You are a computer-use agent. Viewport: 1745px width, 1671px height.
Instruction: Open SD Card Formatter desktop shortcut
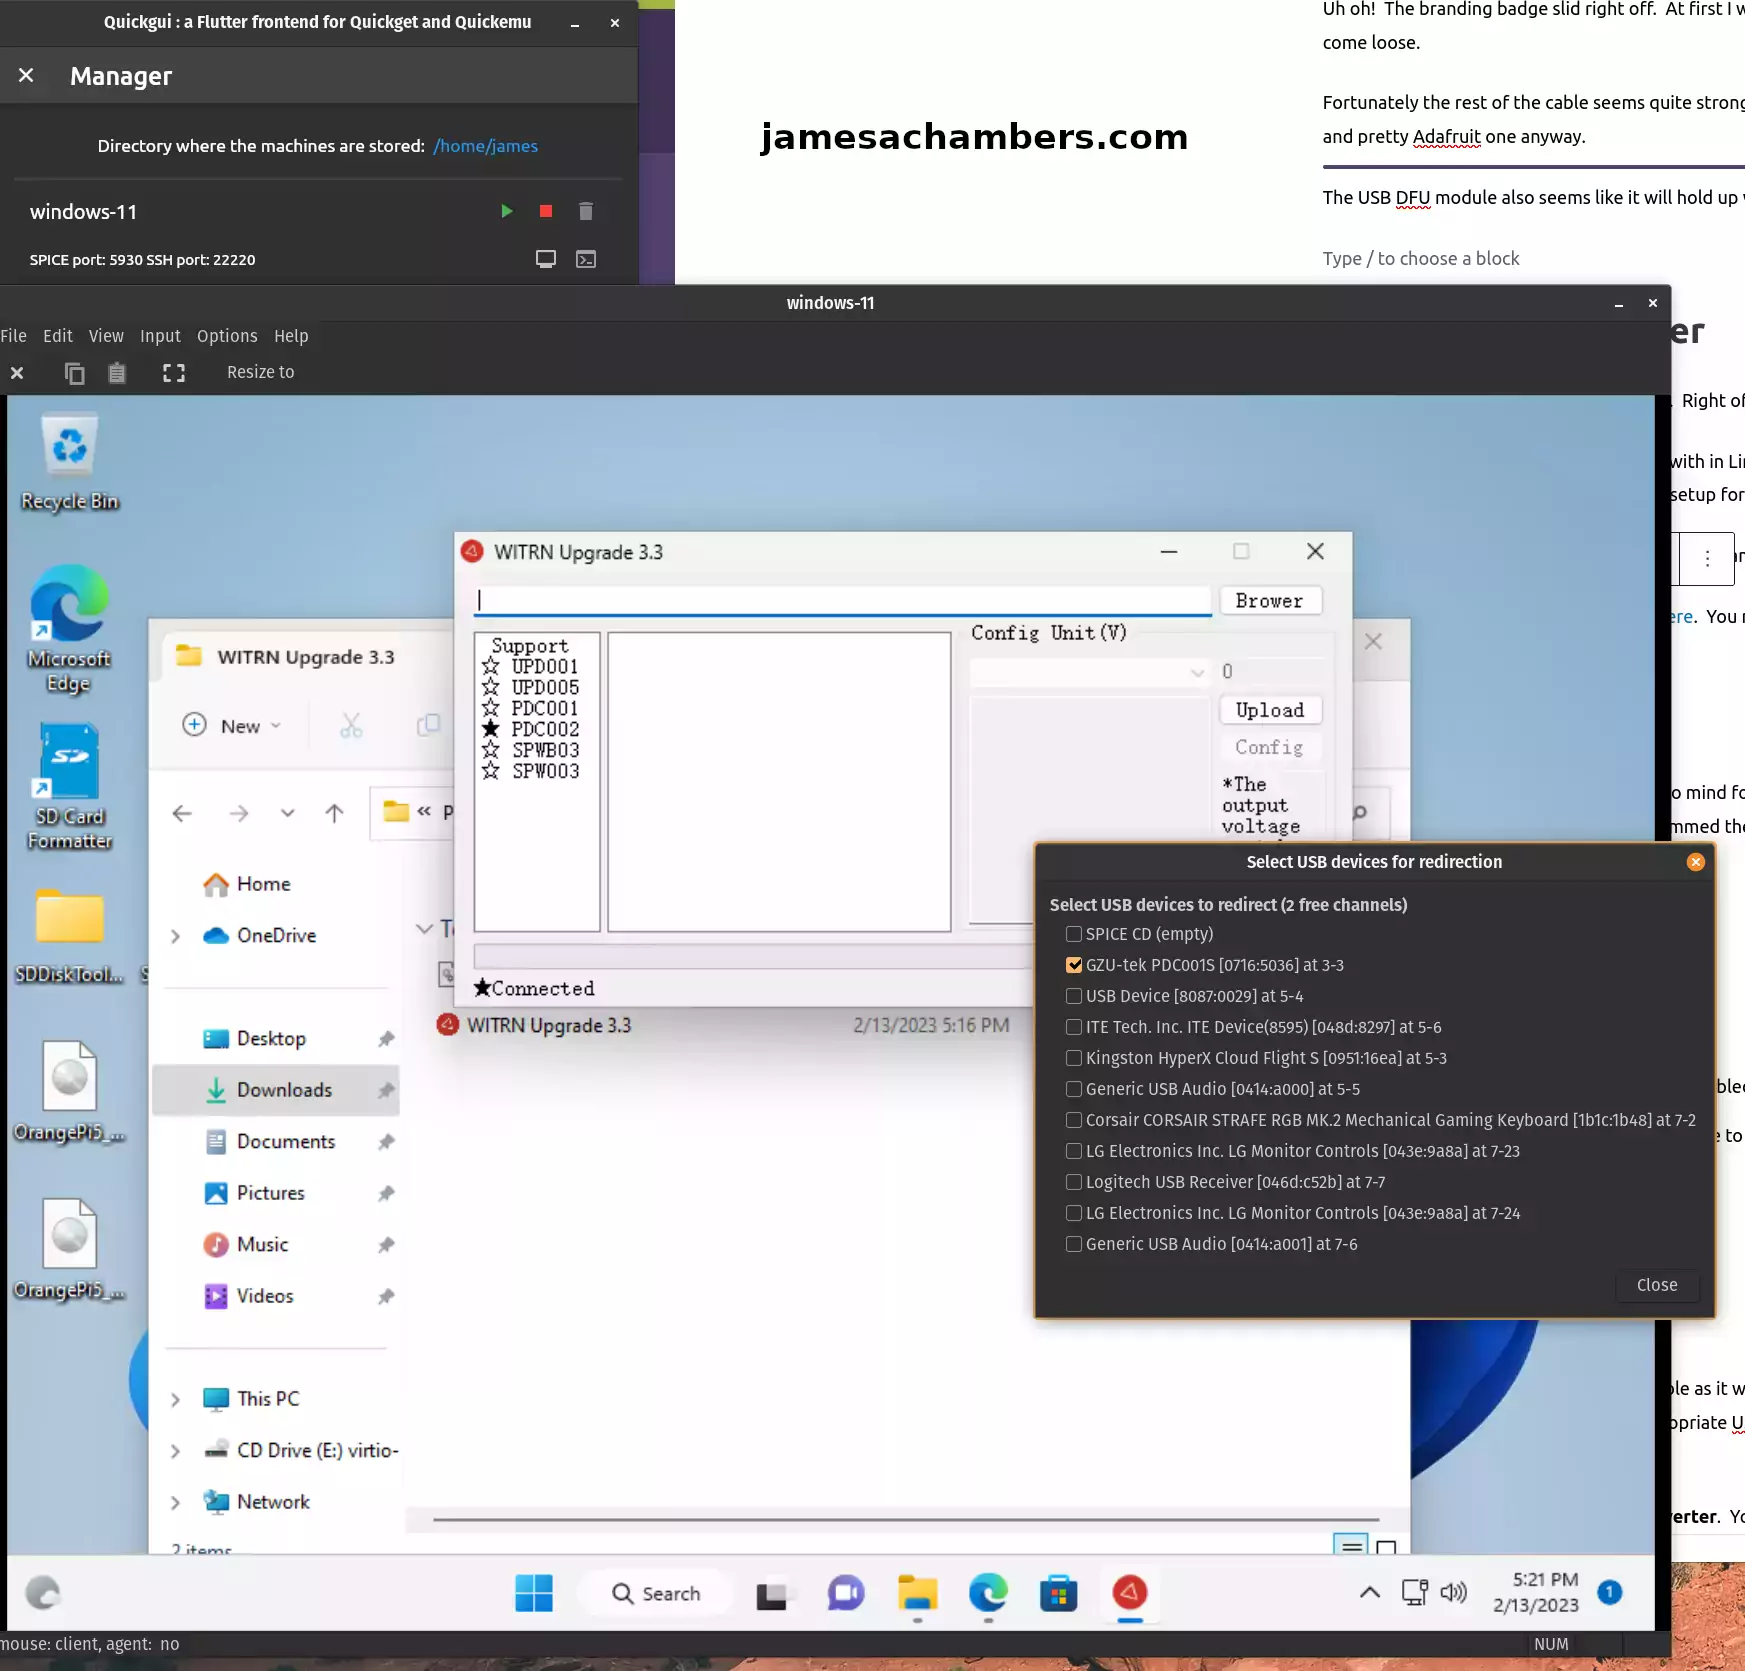point(69,786)
